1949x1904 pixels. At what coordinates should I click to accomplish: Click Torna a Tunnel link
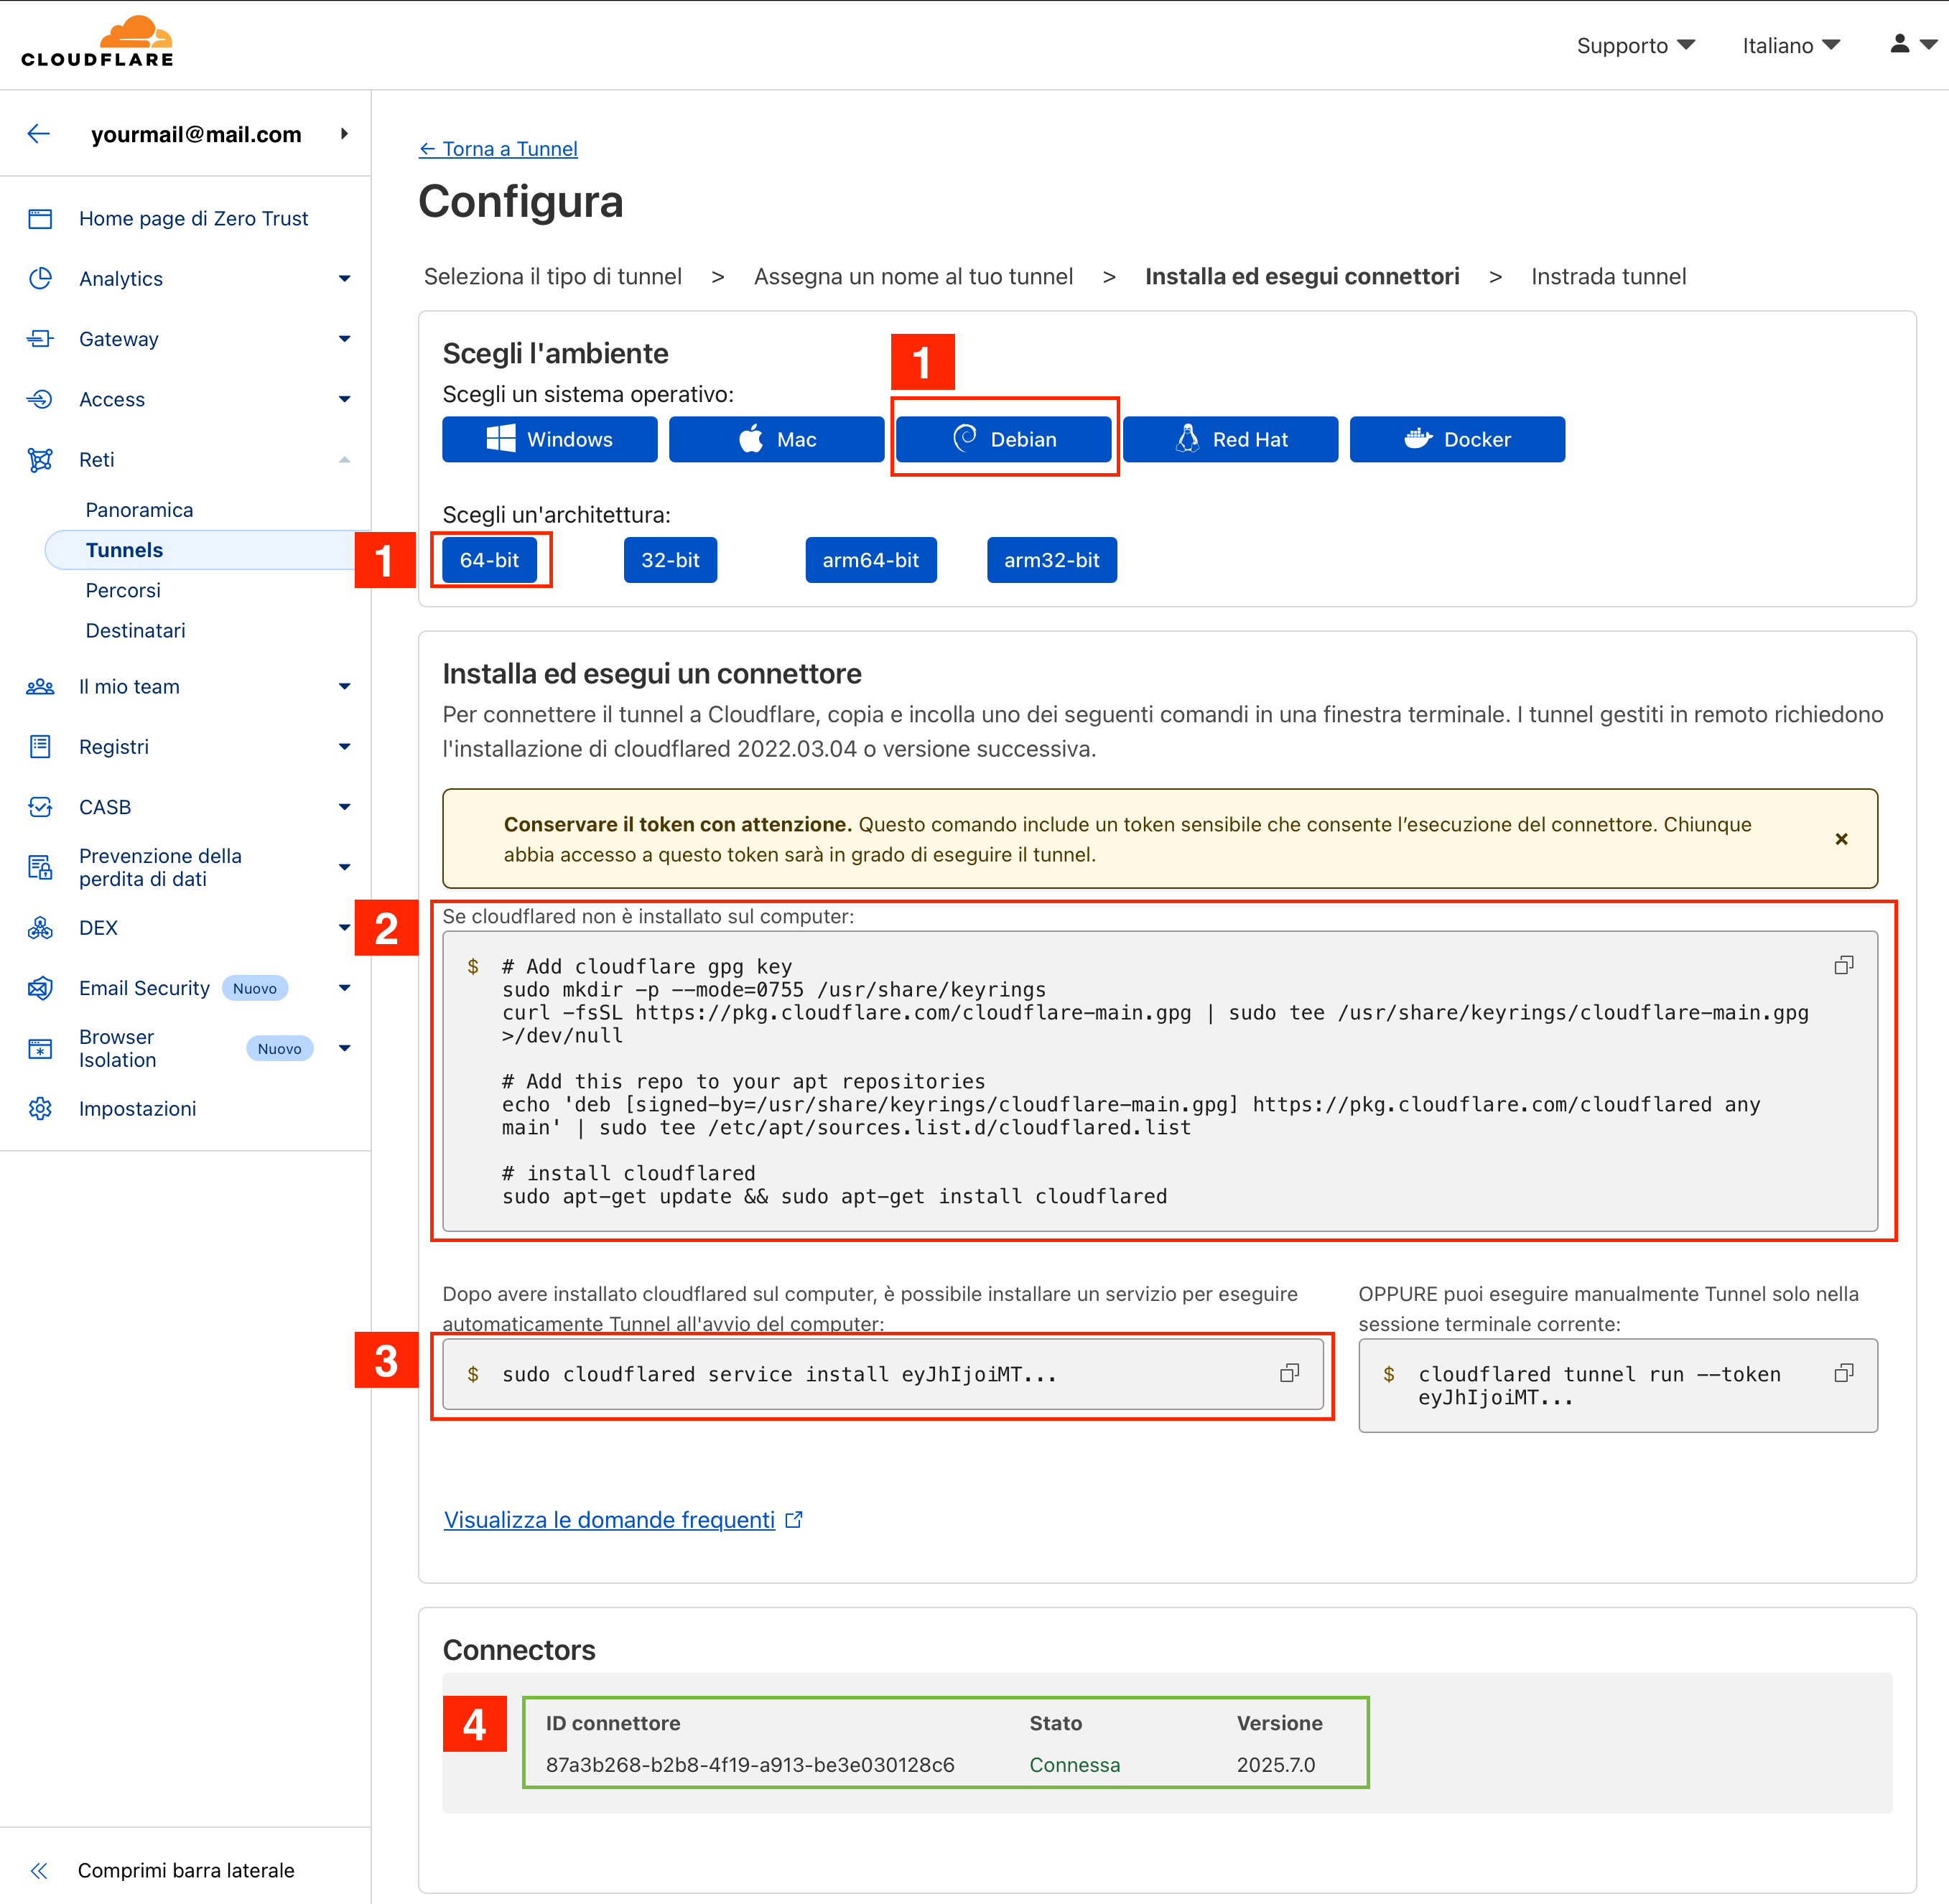pyautogui.click(x=498, y=149)
